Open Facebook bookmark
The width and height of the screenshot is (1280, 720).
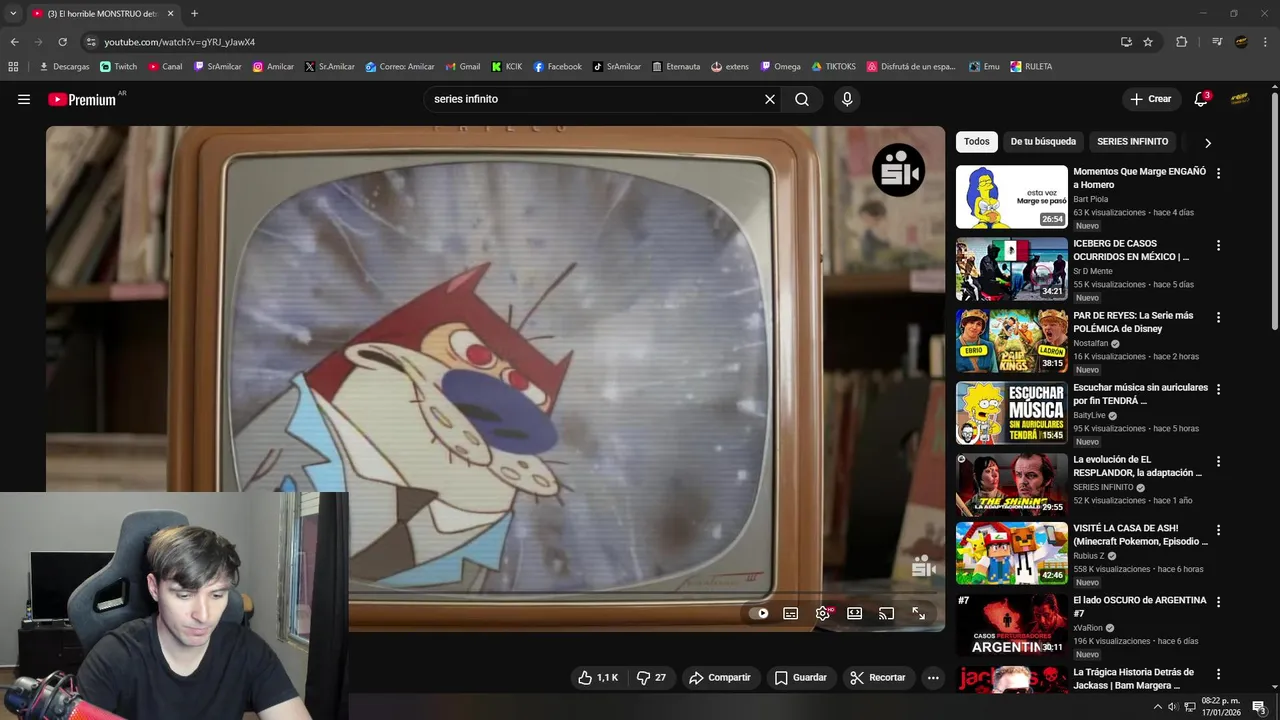coord(557,67)
